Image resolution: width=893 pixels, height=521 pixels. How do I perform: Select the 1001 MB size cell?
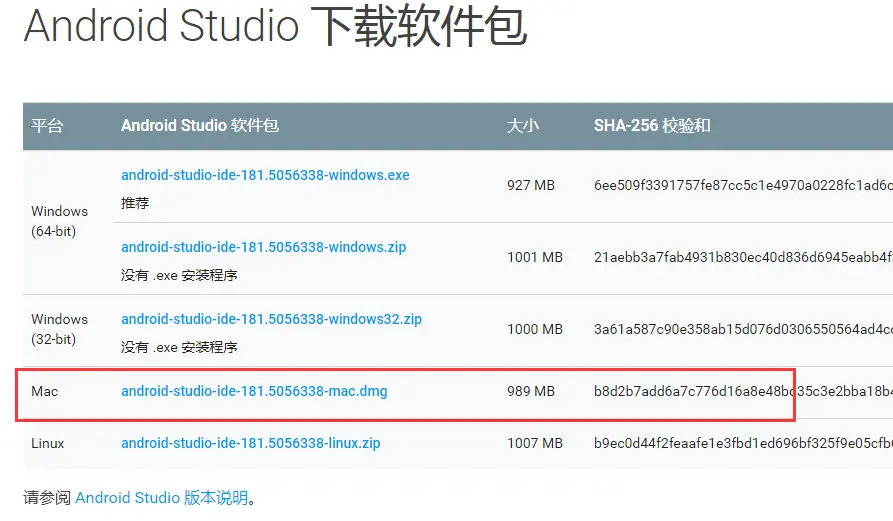535,257
